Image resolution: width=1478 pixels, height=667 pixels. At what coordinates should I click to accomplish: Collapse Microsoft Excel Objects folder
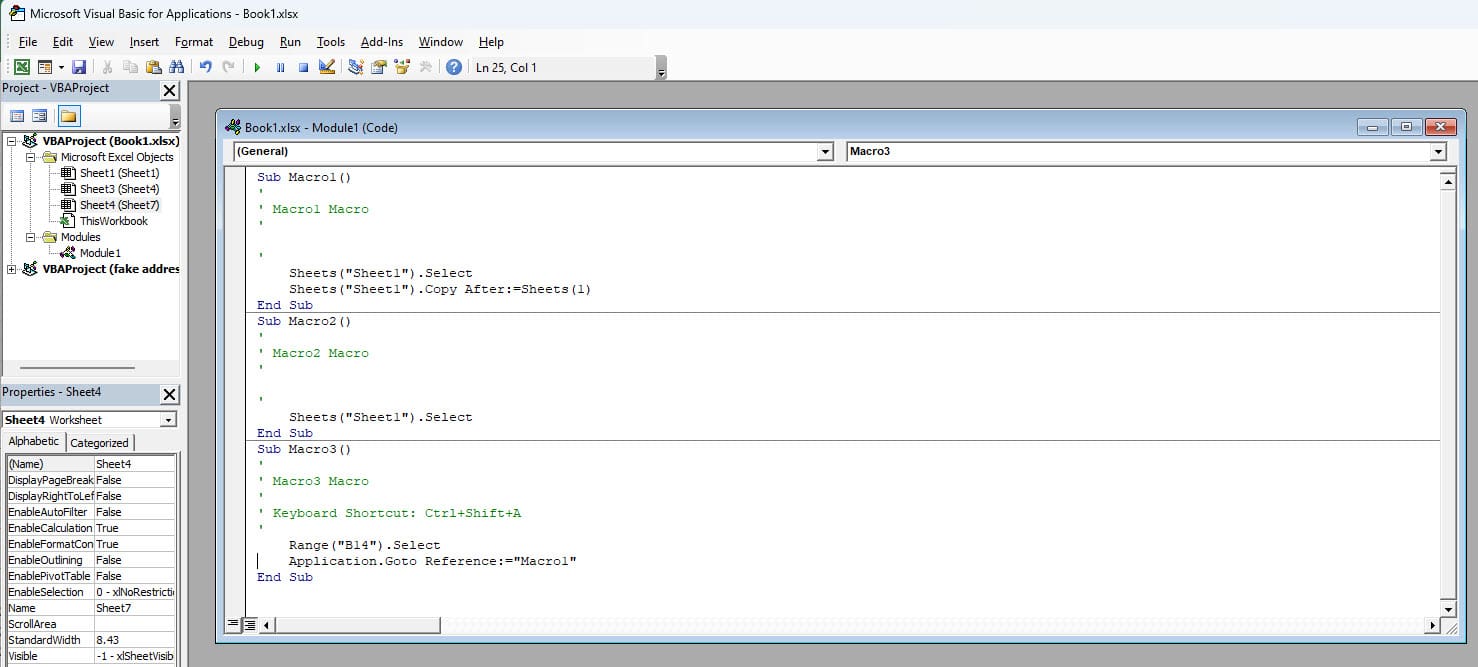pos(30,157)
